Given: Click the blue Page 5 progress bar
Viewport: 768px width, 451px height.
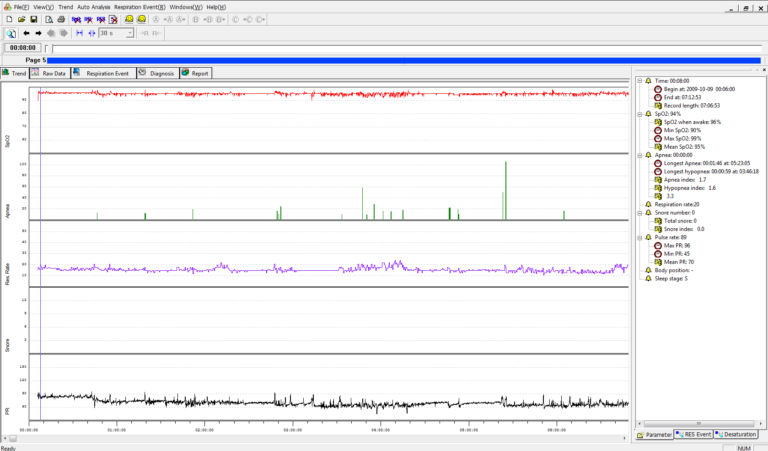Looking at the screenshot, I should 400,60.
